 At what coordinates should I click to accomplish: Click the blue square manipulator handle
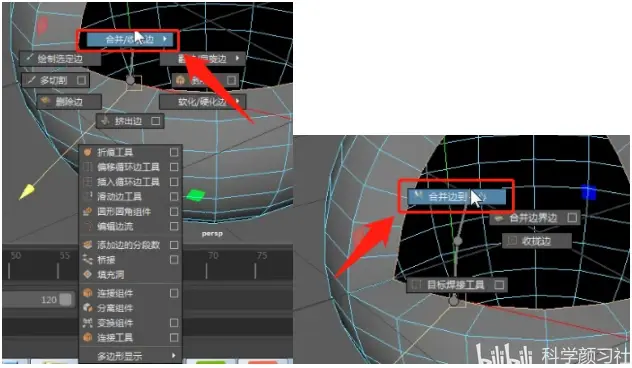click(589, 192)
